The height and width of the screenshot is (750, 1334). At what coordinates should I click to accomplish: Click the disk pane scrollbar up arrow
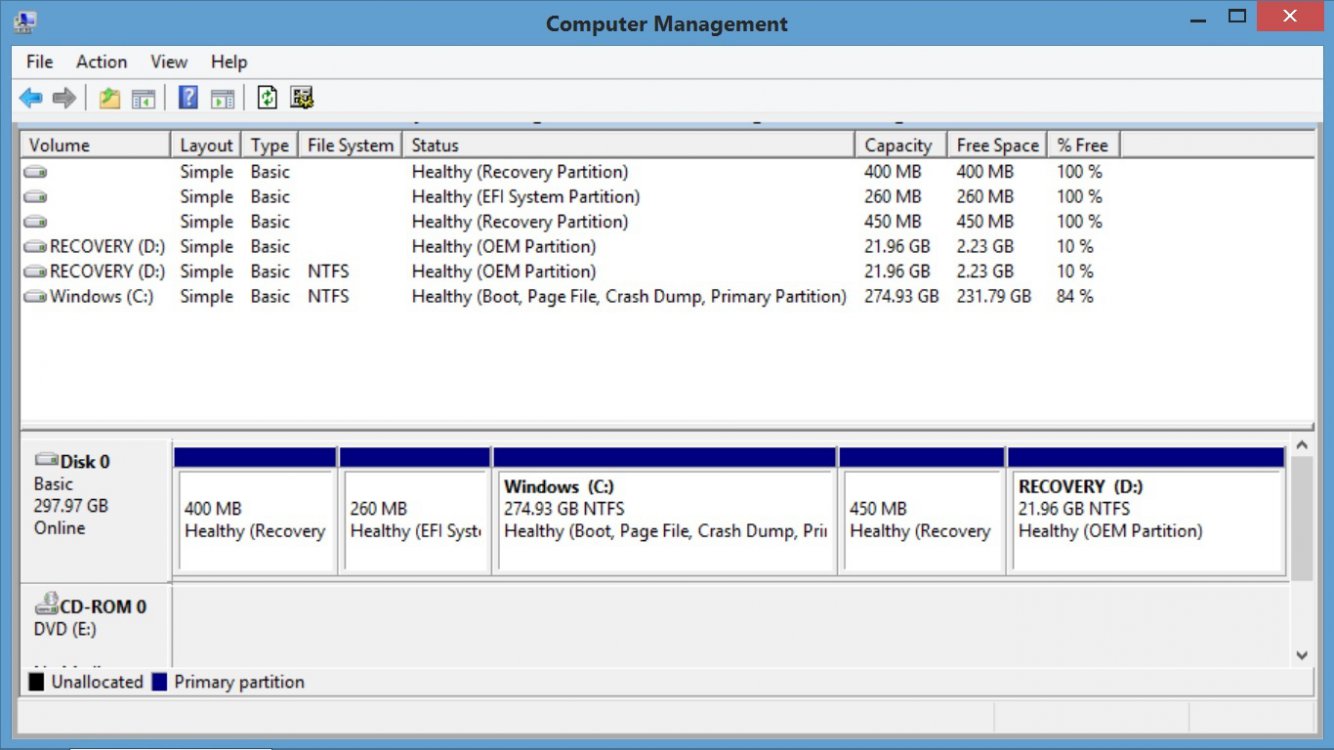pos(1301,445)
